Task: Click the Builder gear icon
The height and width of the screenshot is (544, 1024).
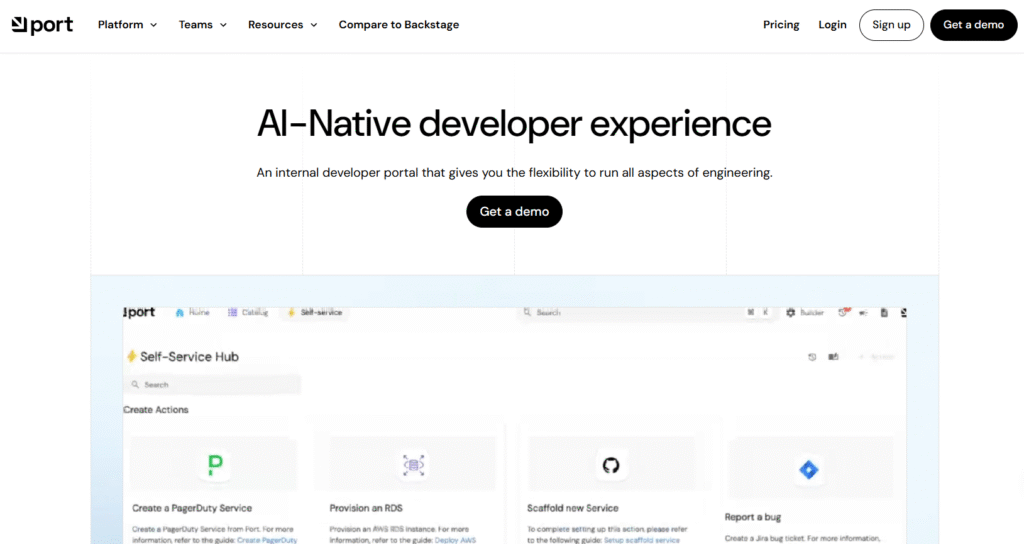Action: 790,313
